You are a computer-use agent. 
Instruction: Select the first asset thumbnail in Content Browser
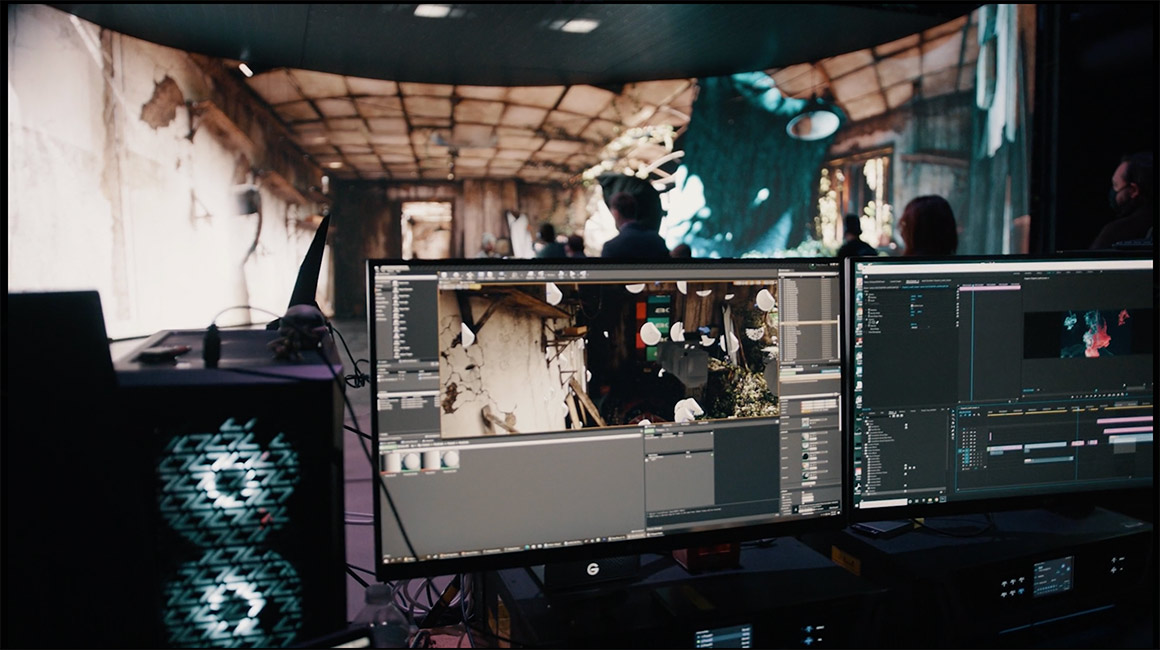coord(392,459)
